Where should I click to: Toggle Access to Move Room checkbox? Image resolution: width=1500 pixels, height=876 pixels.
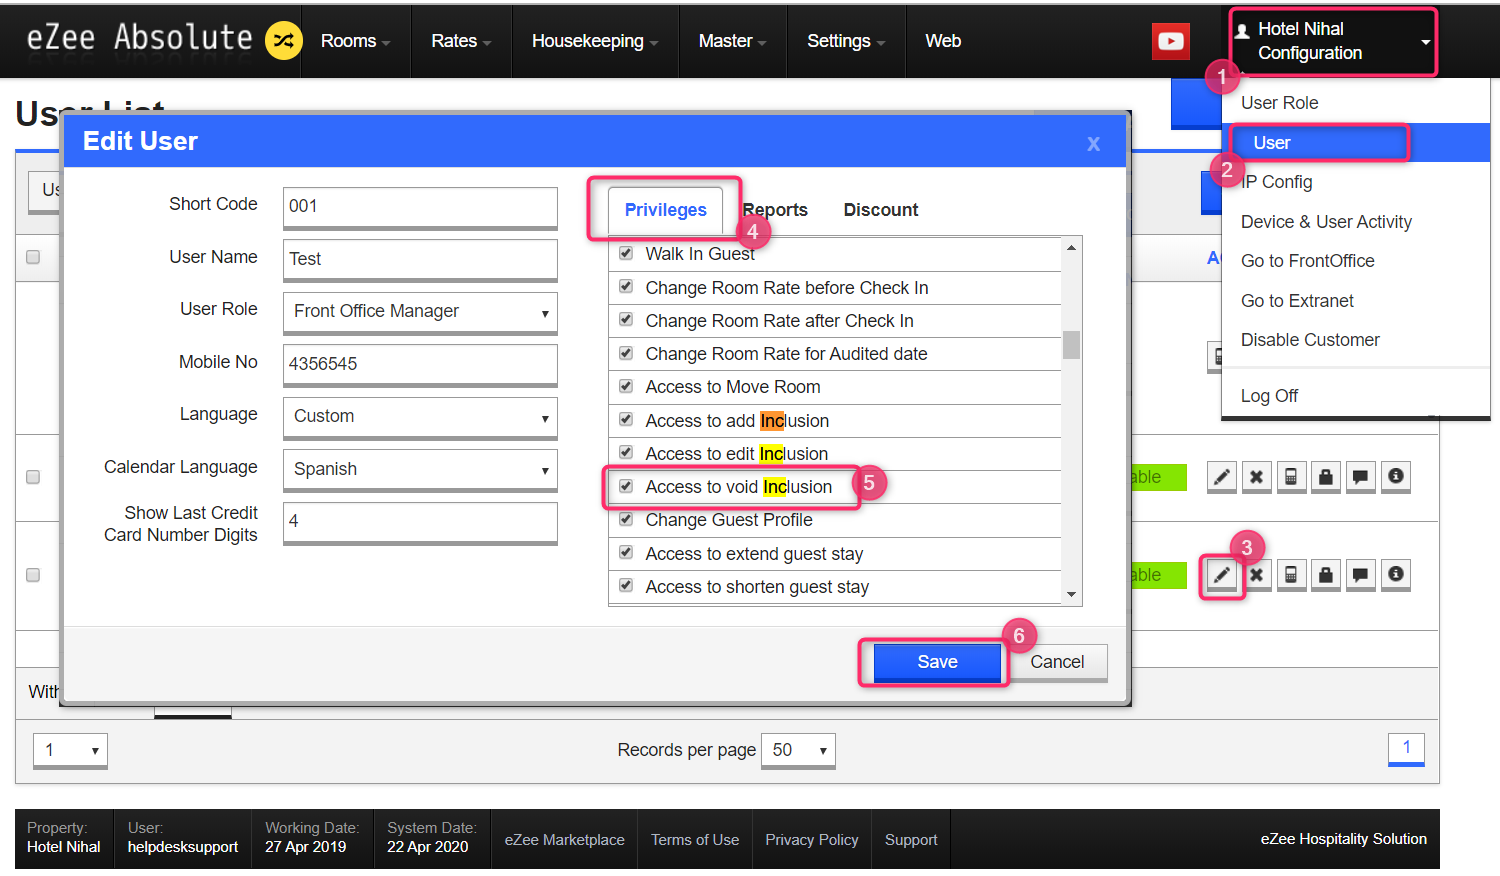tap(626, 386)
